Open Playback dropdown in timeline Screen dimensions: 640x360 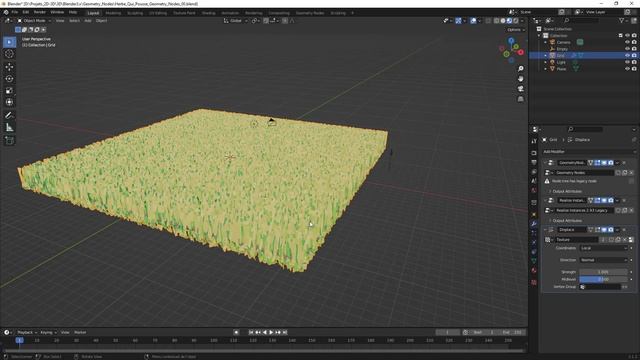click(x=27, y=332)
